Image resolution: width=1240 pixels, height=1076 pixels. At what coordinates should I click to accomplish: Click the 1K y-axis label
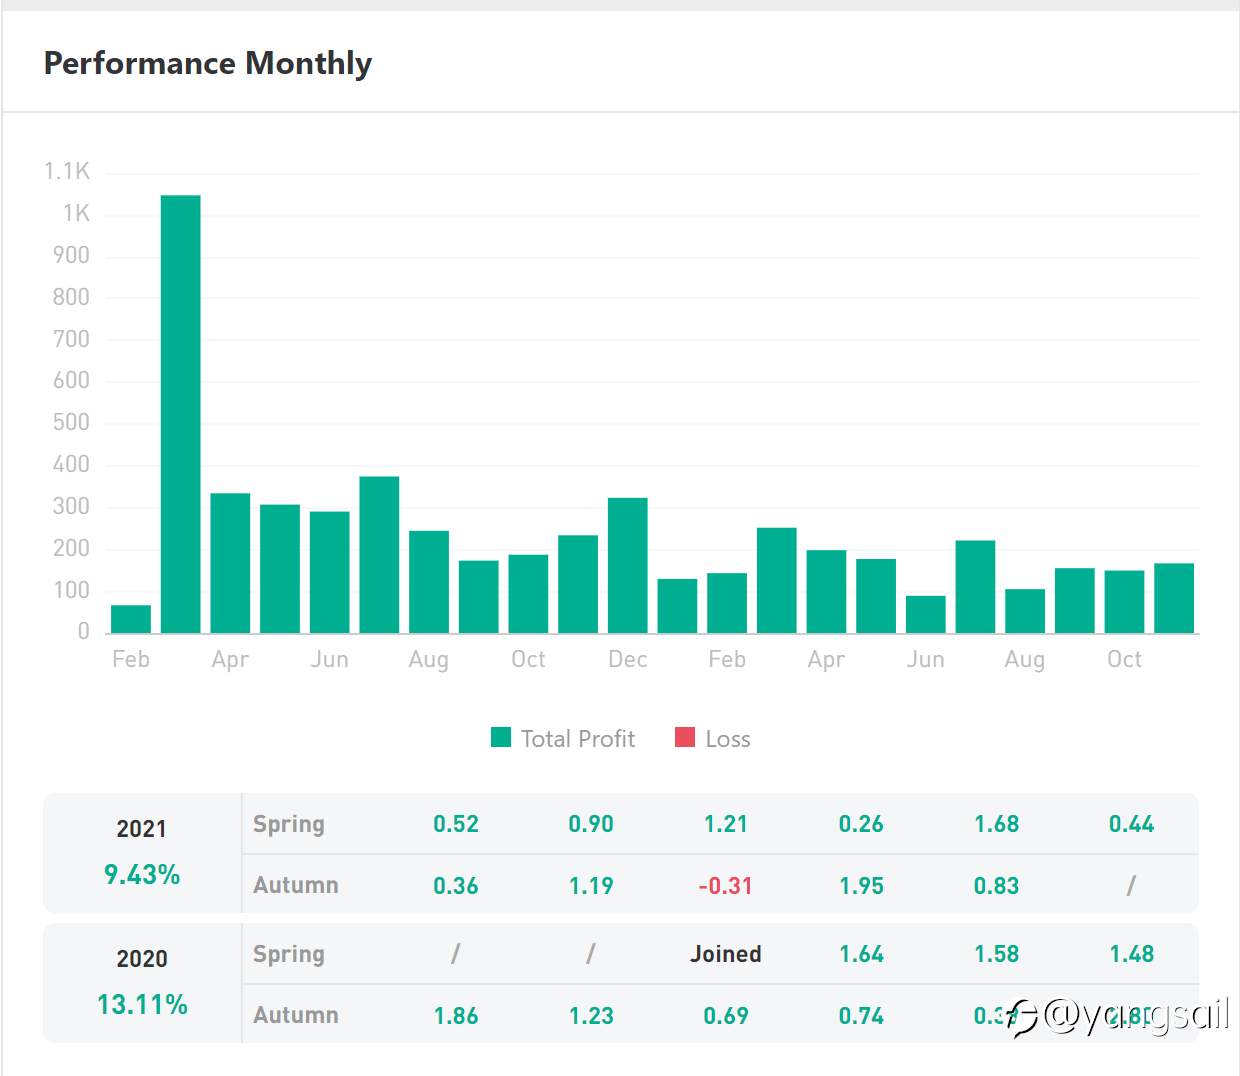click(x=76, y=213)
